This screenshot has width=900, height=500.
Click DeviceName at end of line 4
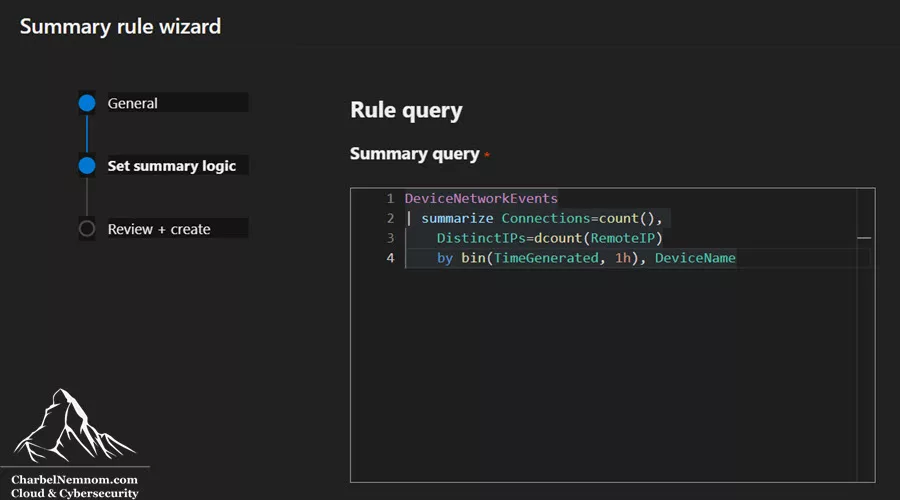point(695,258)
